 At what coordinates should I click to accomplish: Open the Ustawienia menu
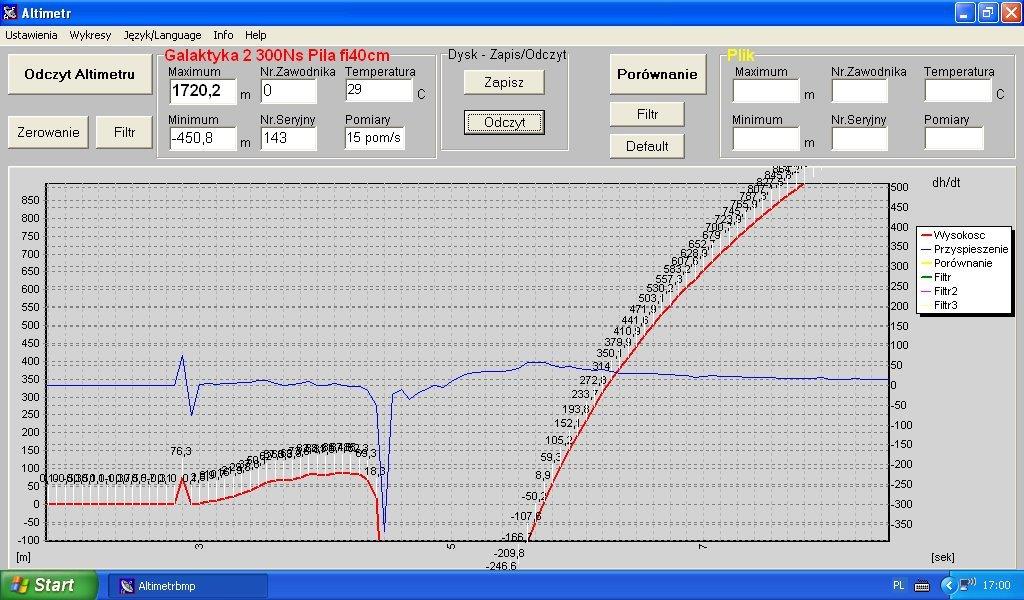31,35
